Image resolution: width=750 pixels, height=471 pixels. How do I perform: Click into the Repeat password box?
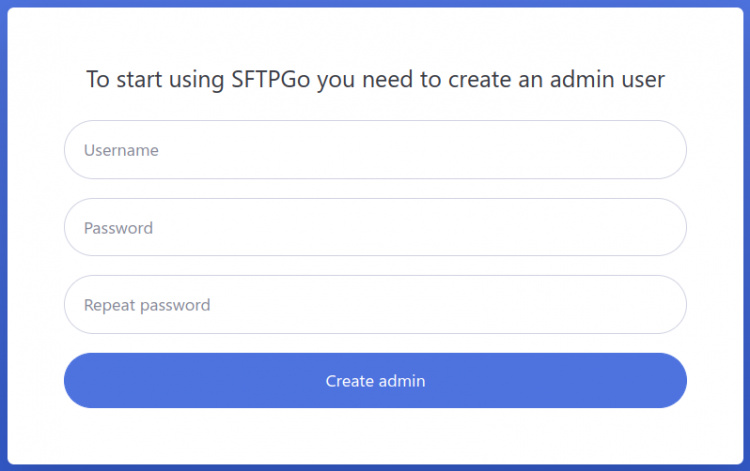(x=375, y=305)
